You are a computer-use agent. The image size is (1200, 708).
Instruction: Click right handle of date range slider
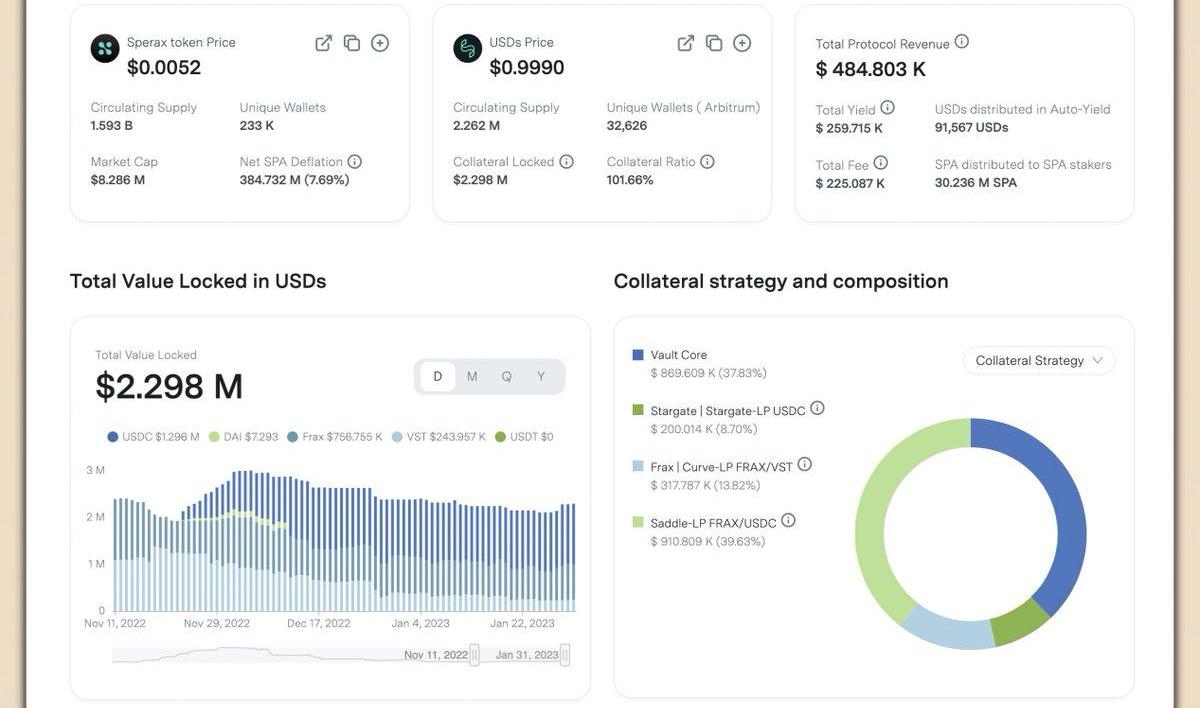tap(565, 655)
